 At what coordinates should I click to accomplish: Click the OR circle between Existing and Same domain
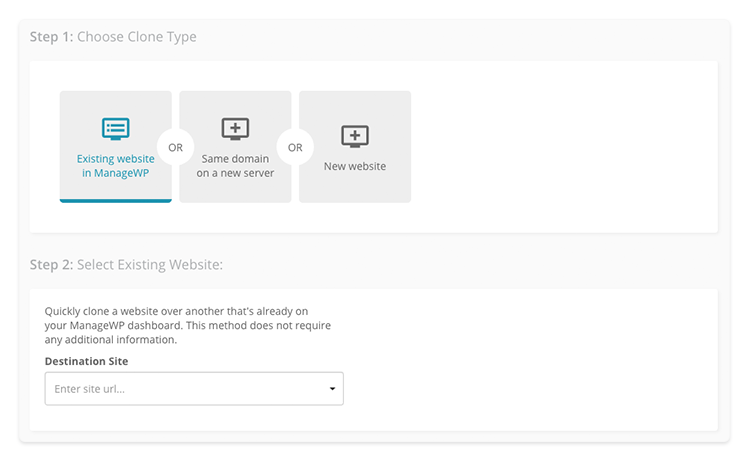click(176, 147)
